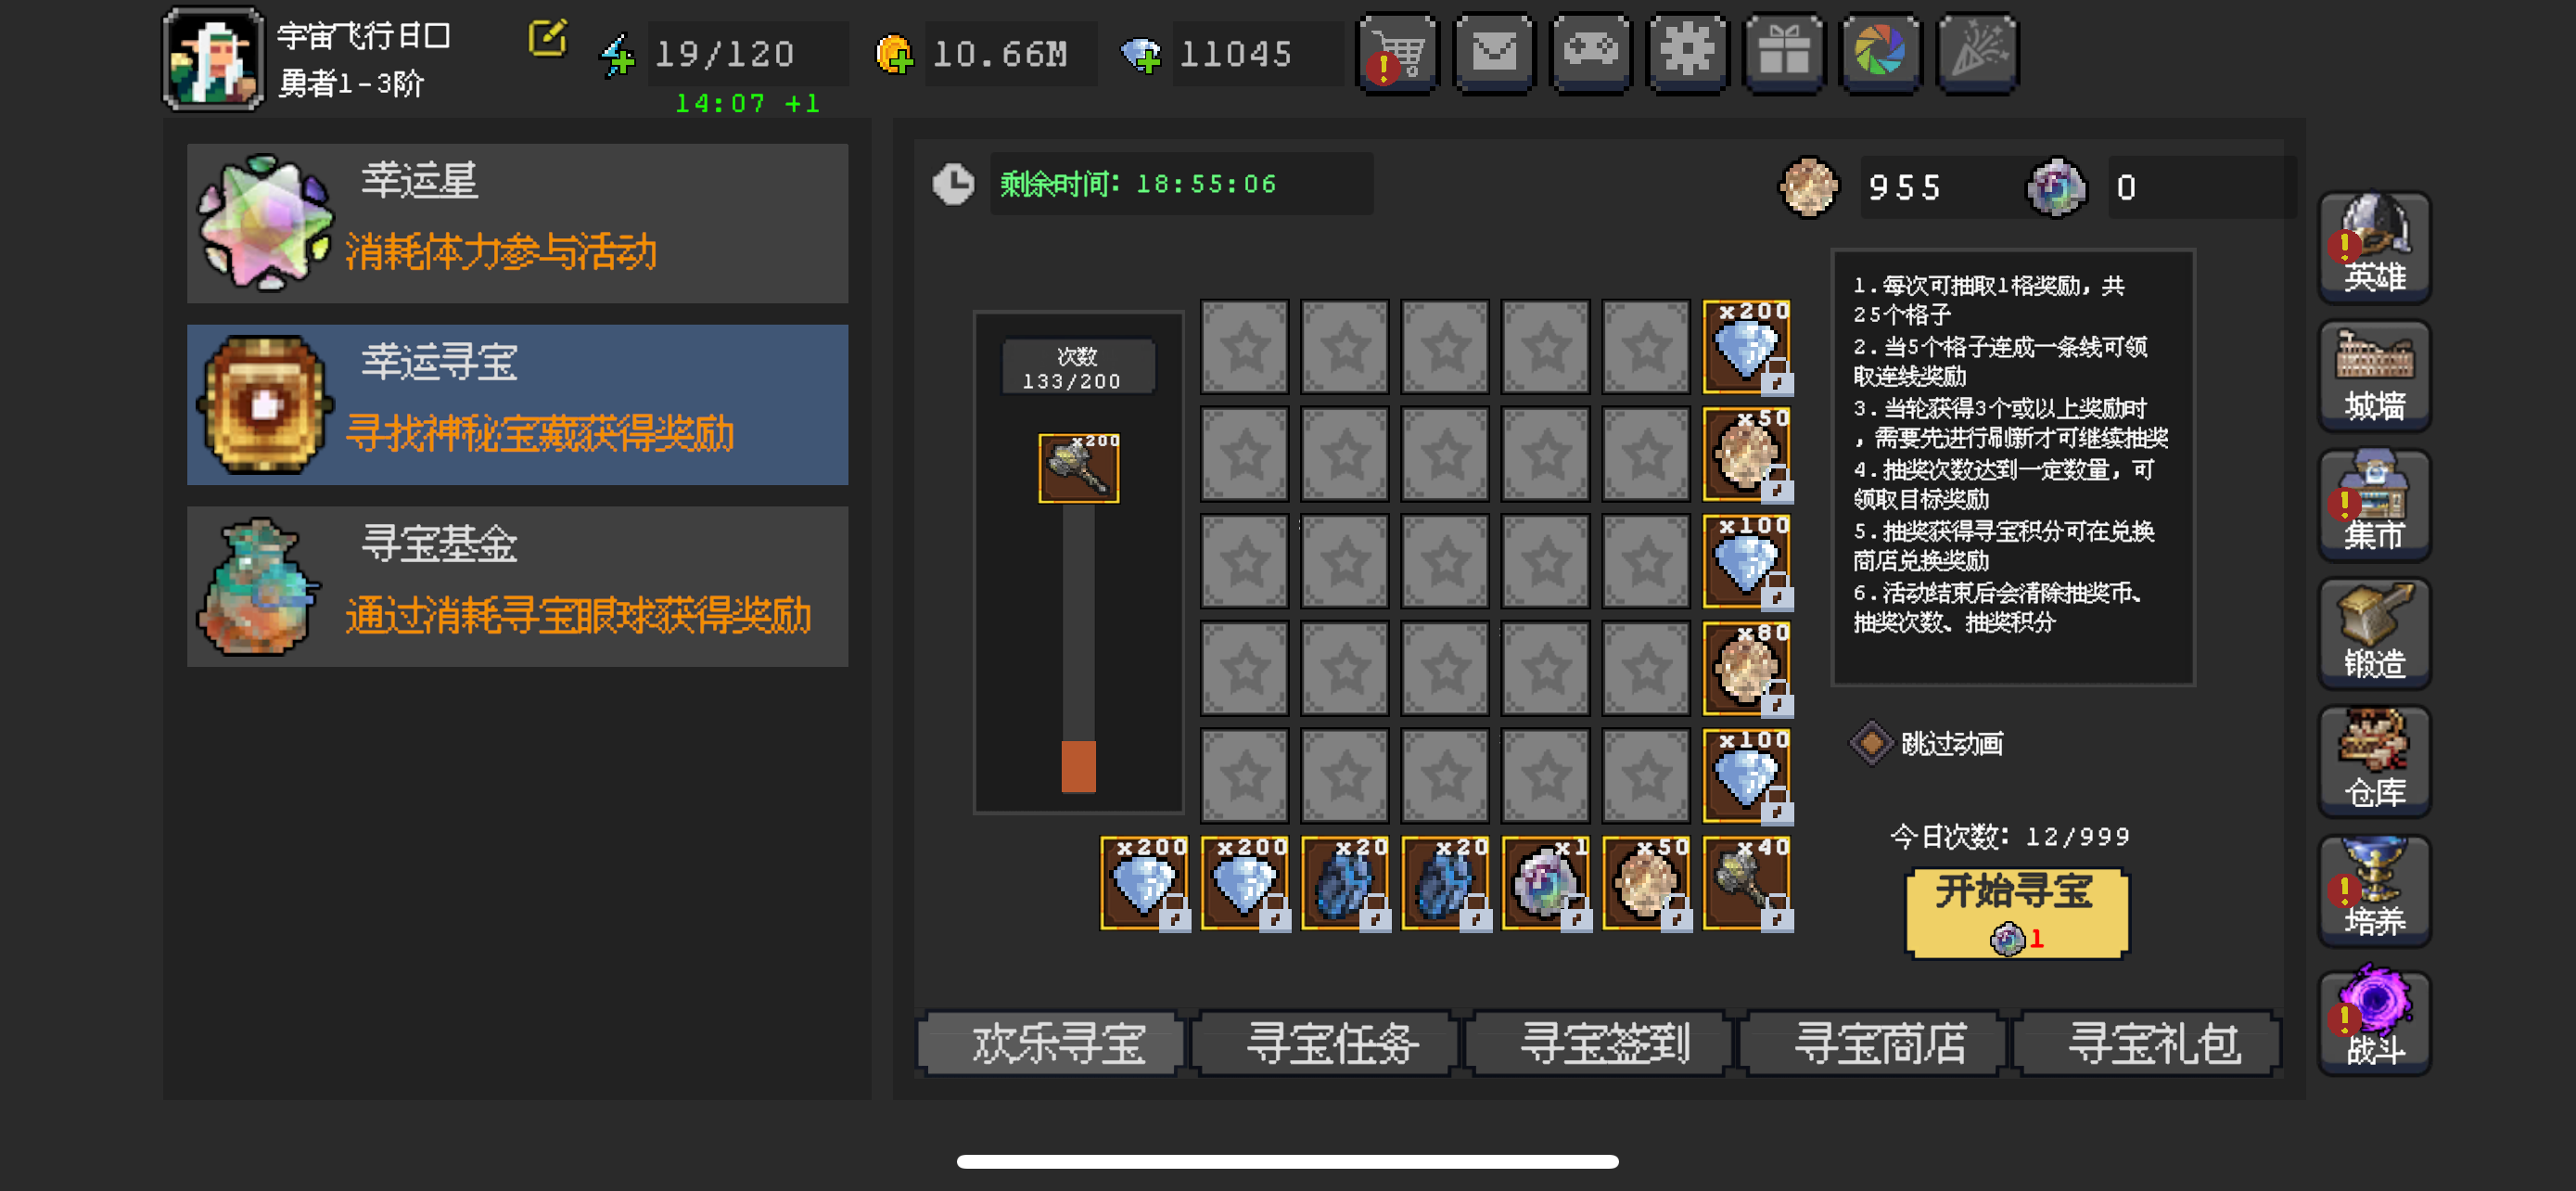This screenshot has width=2576, height=1191.
Task: Open the shopping cart store icon
Action: pyautogui.click(x=1397, y=53)
